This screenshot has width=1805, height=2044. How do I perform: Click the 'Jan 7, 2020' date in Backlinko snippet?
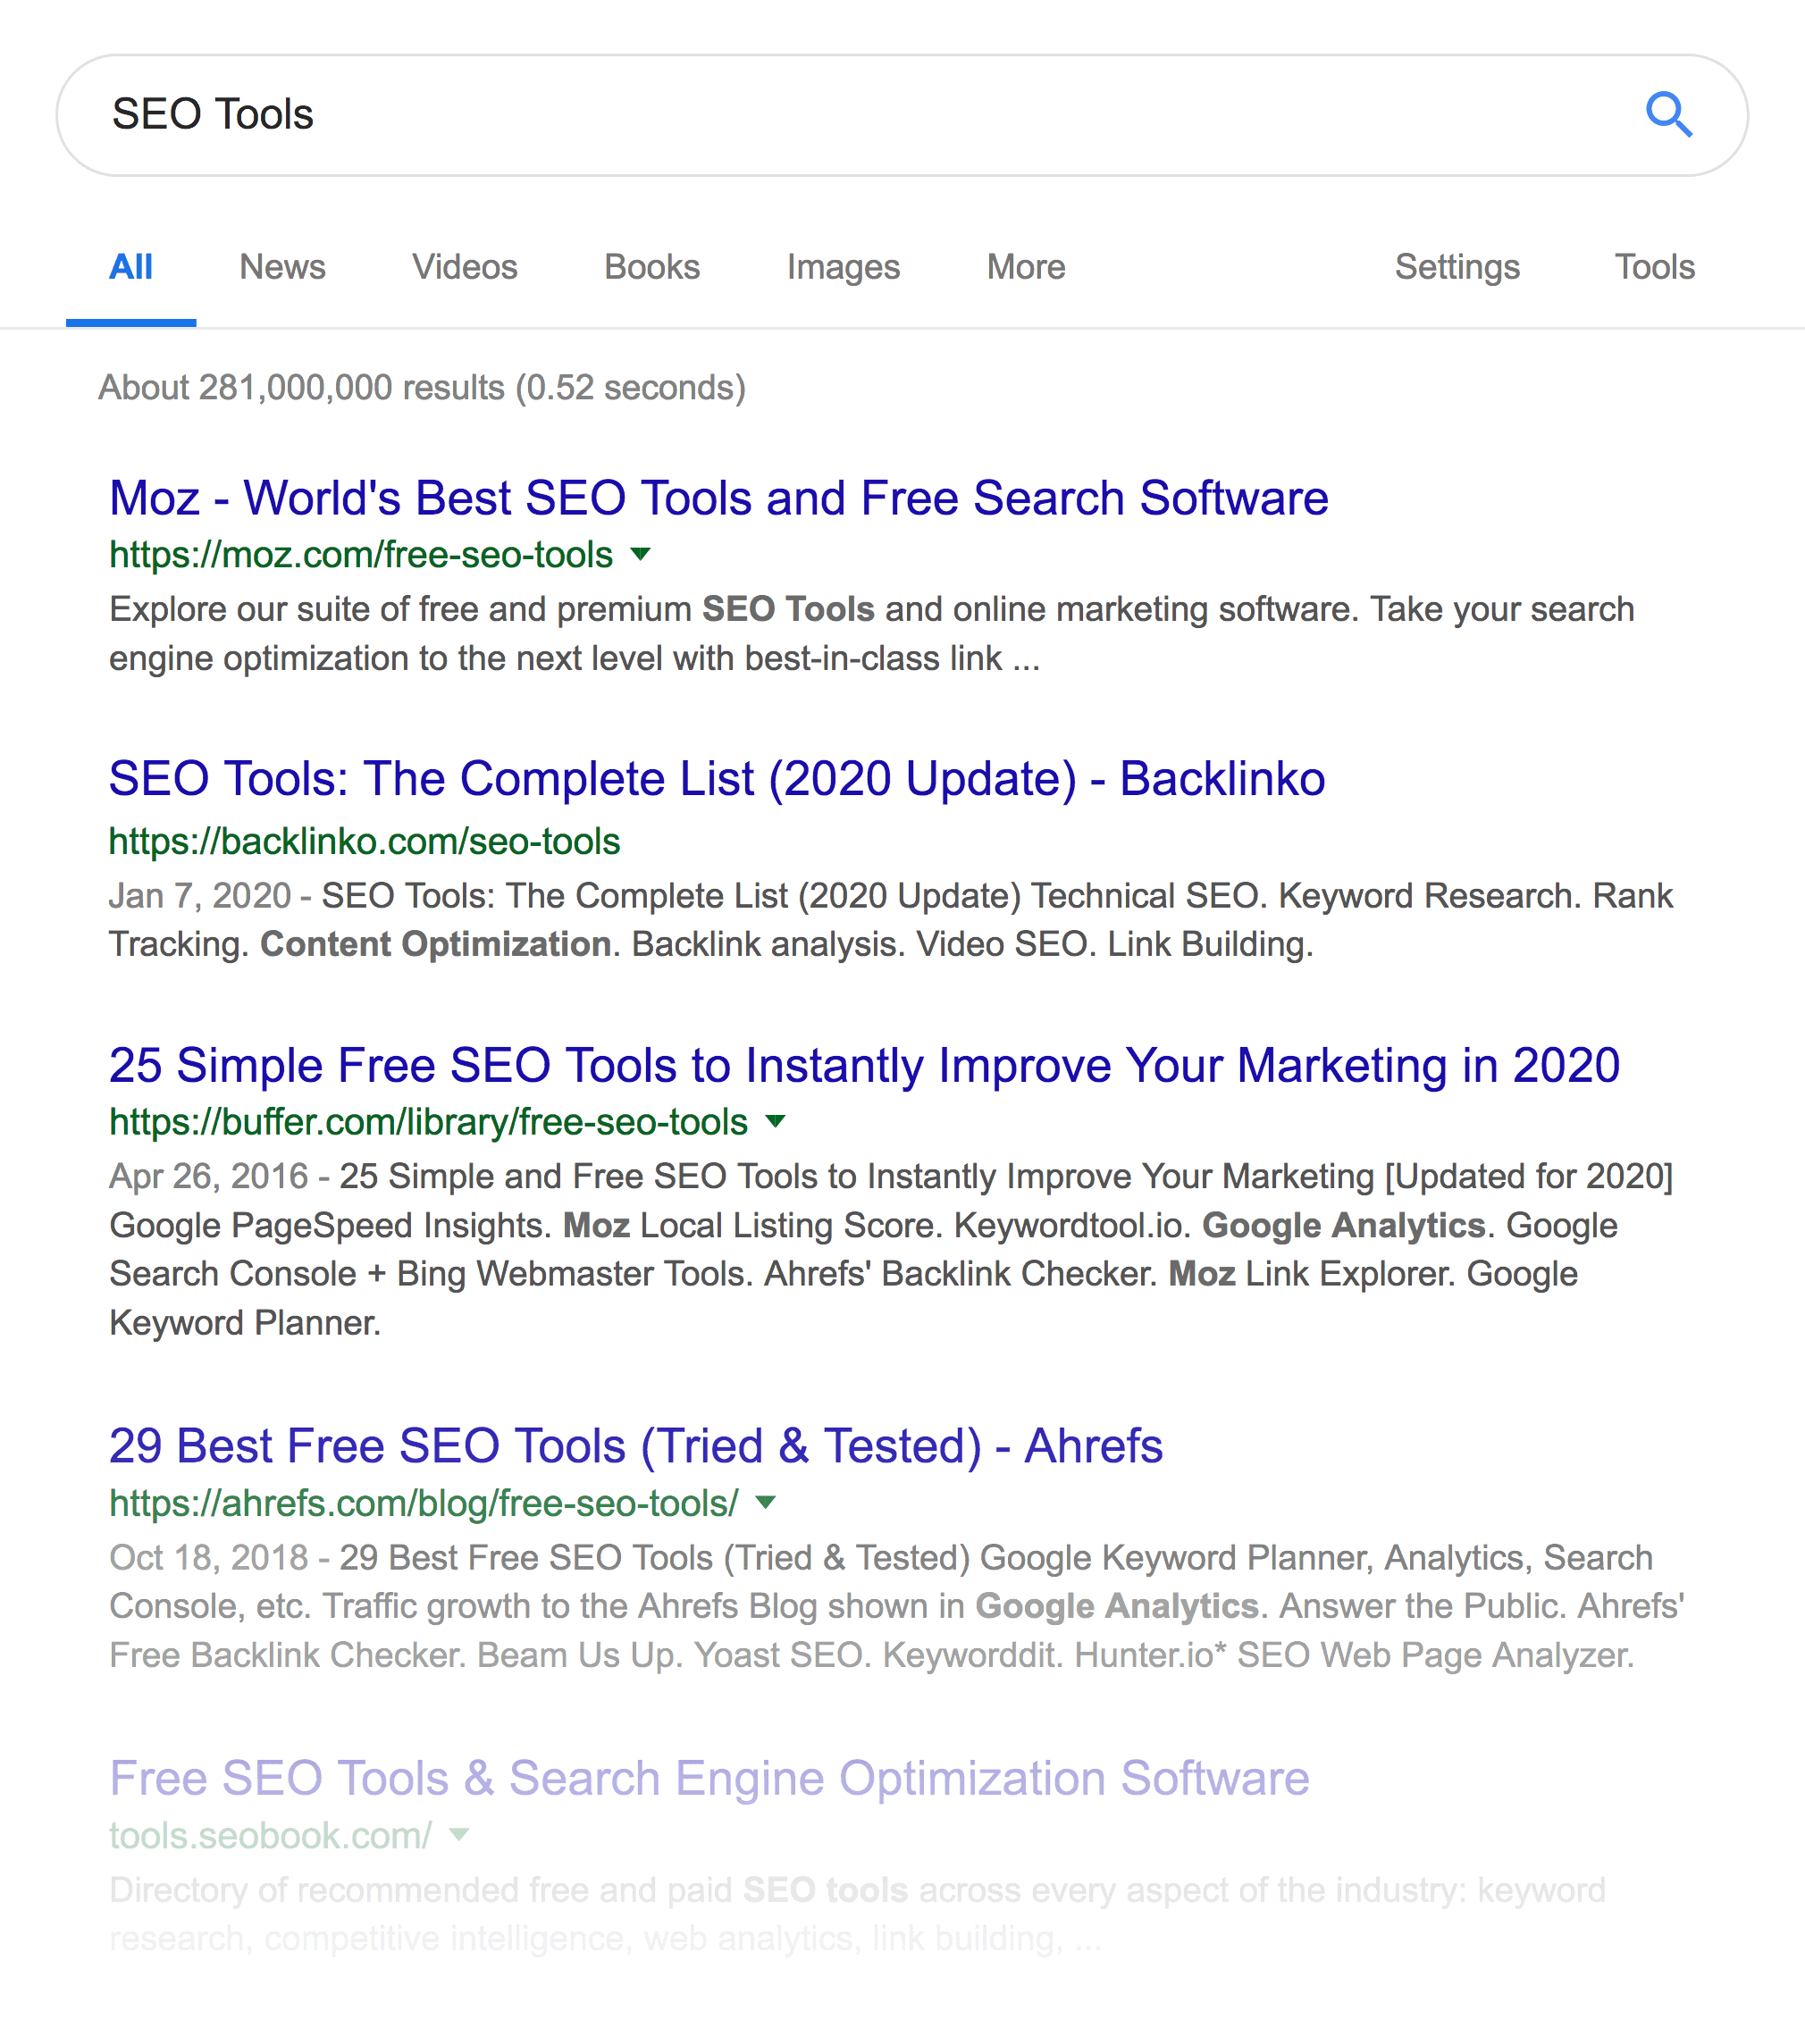pyautogui.click(x=200, y=896)
